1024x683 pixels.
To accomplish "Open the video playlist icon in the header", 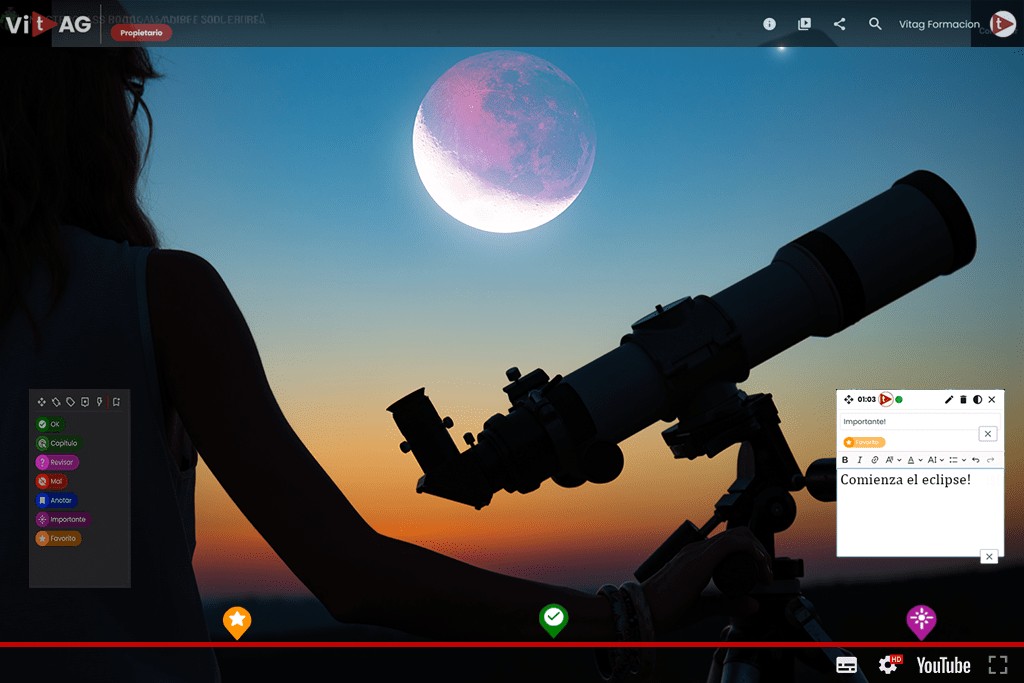I will (805, 24).
